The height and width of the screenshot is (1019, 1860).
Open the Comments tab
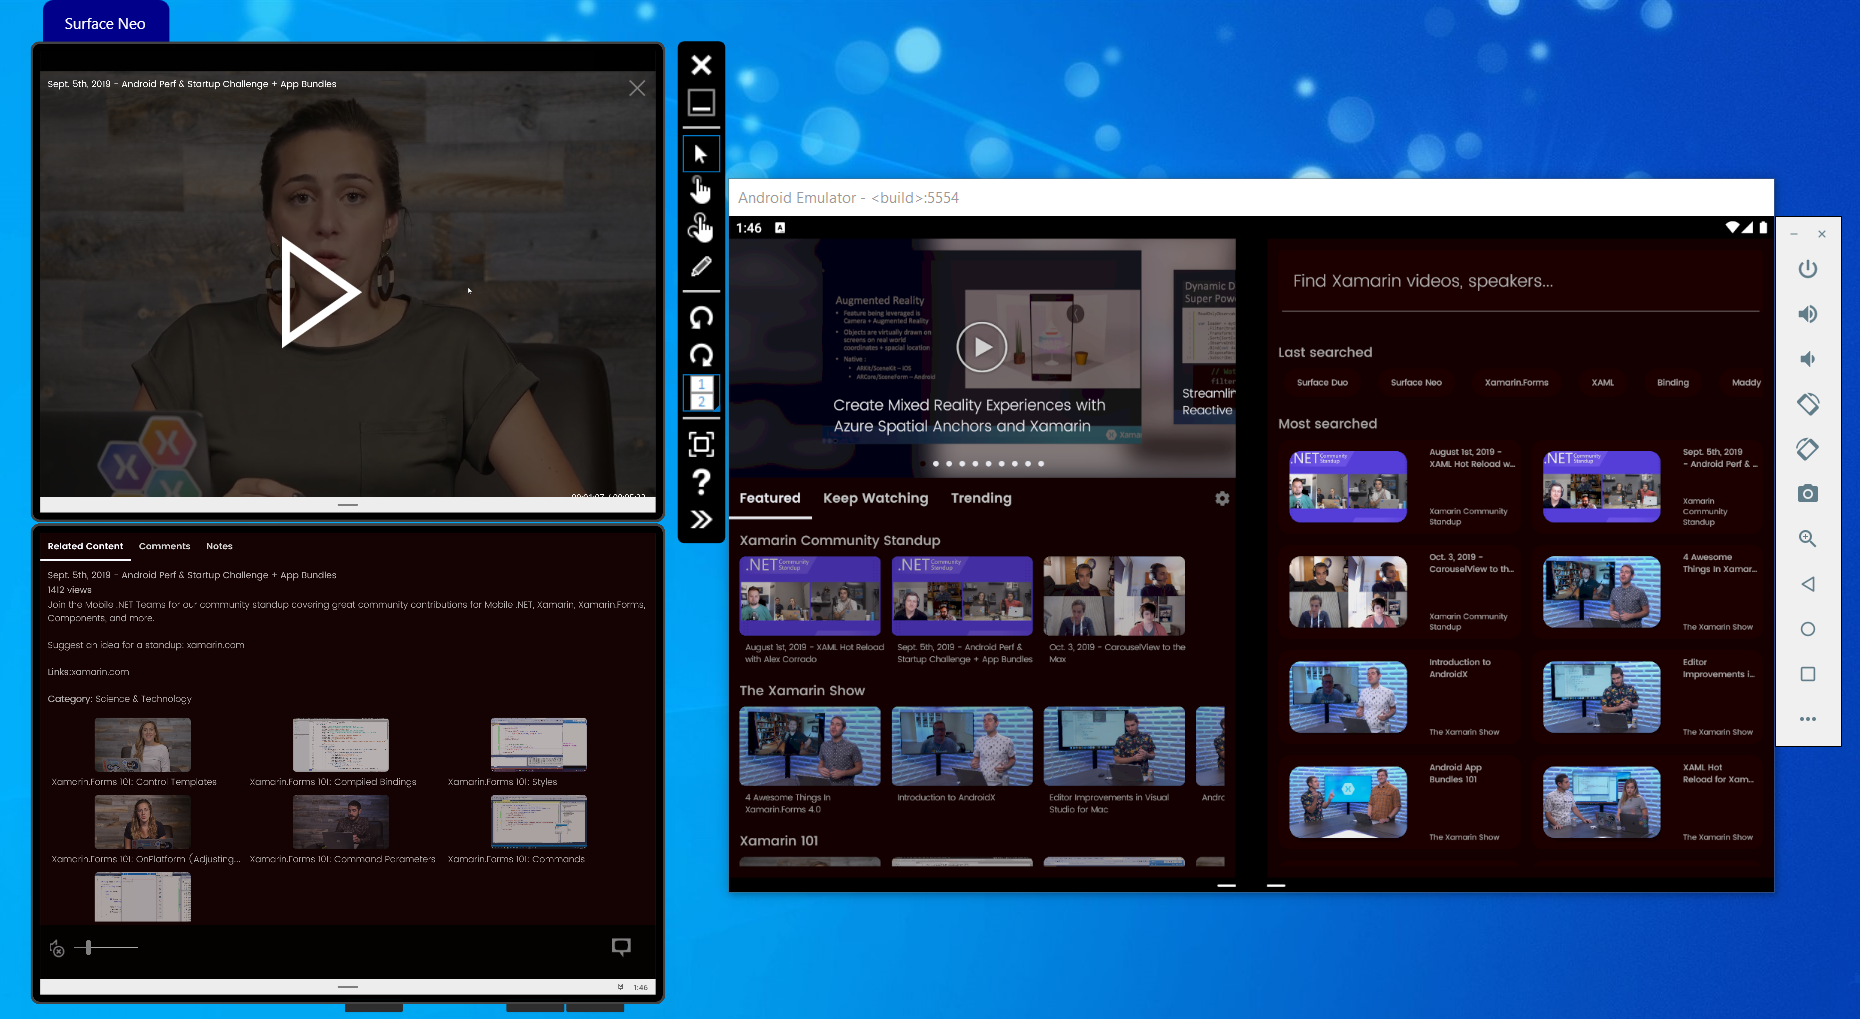tap(164, 546)
